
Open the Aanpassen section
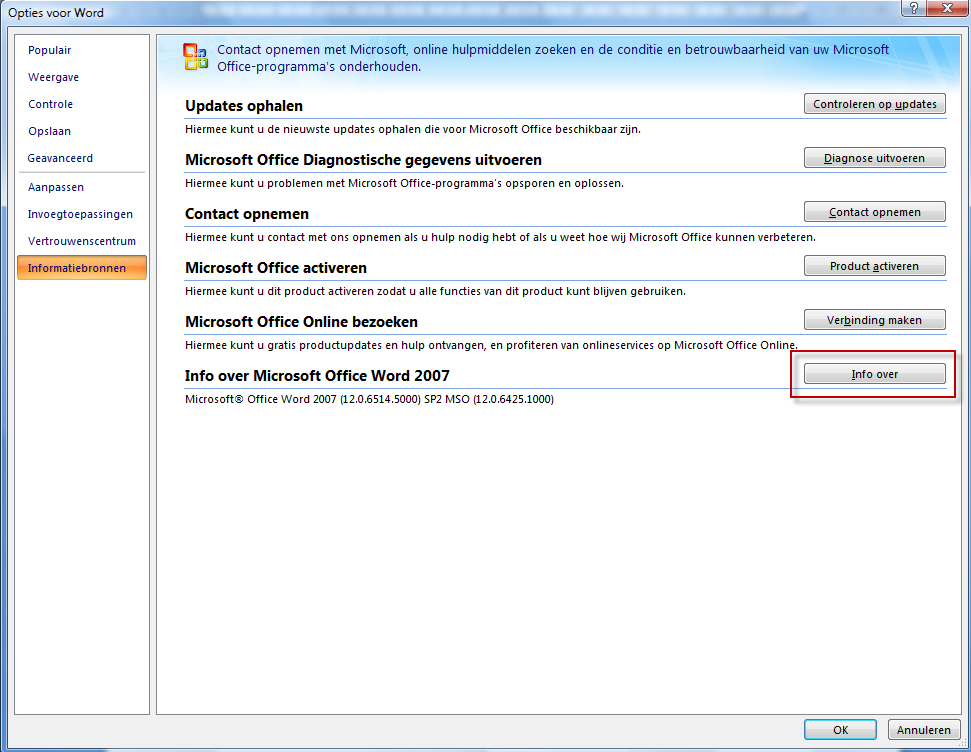click(55, 187)
